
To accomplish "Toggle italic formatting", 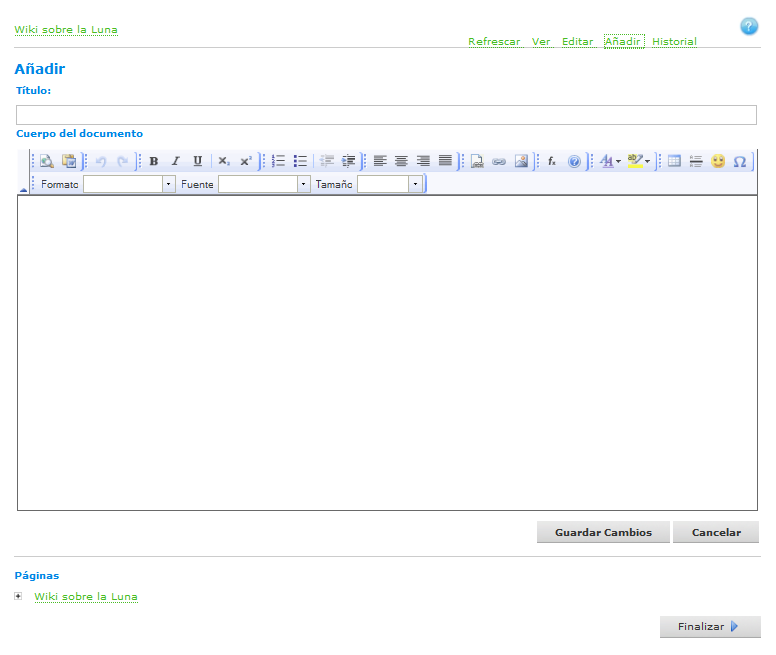I will (175, 161).
